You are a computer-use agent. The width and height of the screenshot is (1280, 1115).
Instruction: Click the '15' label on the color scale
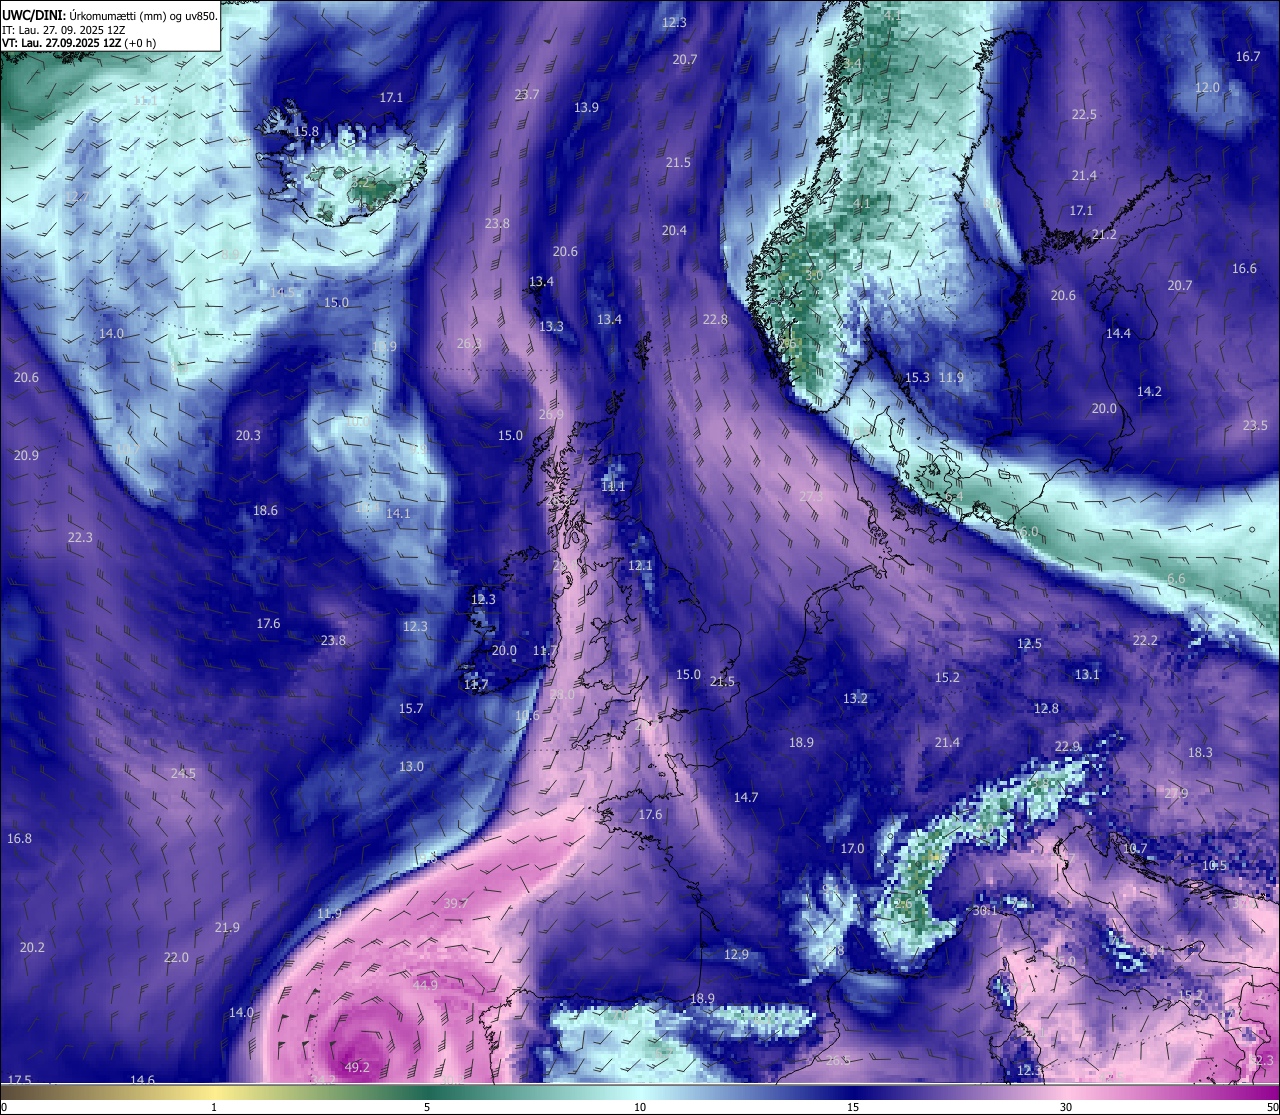pos(853,1107)
